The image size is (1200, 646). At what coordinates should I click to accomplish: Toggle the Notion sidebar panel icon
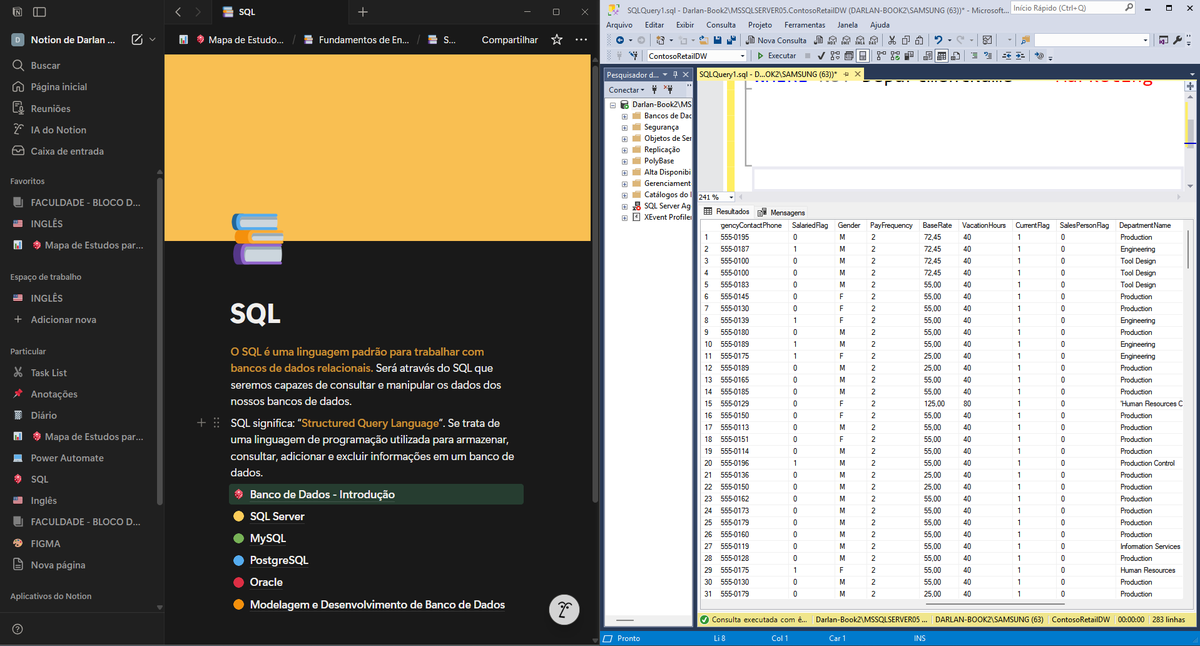(x=39, y=12)
